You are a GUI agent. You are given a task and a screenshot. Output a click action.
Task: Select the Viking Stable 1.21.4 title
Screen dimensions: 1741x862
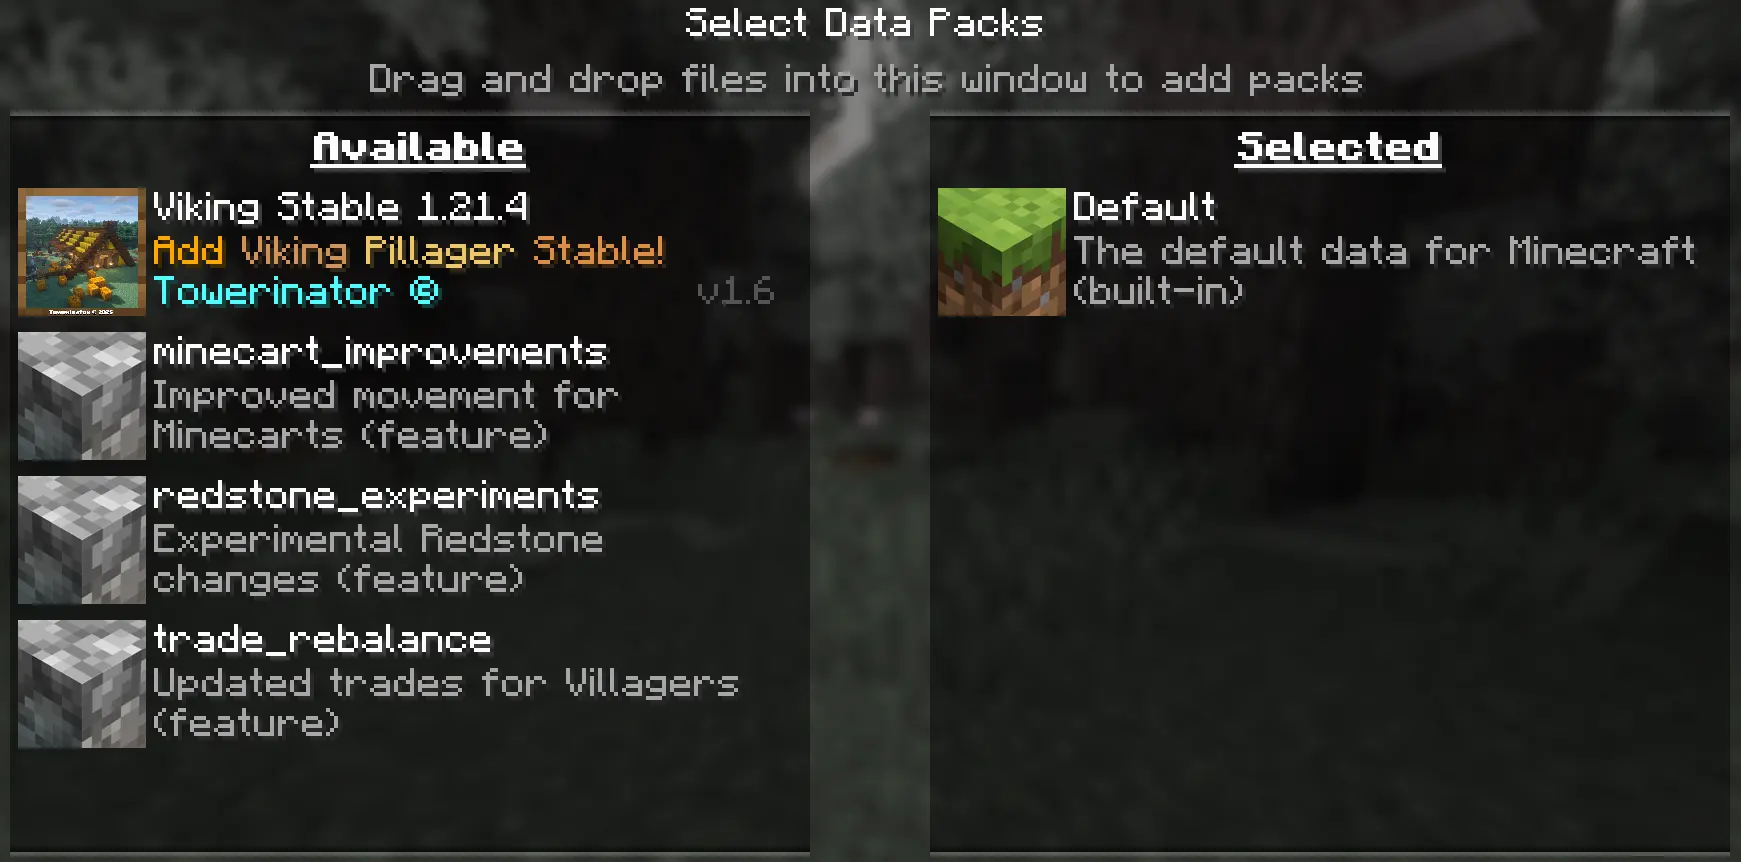pos(340,207)
